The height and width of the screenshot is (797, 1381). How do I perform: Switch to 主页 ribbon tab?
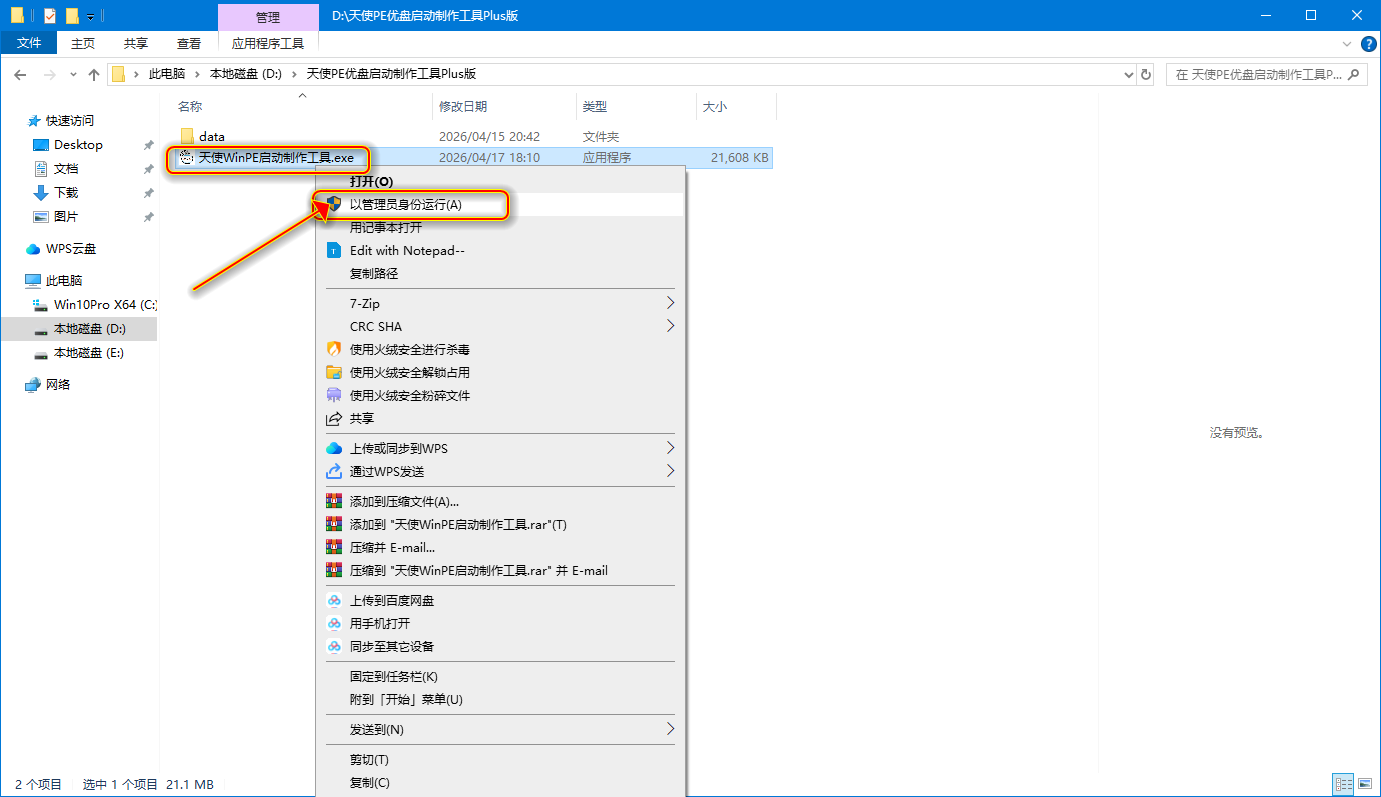(83, 43)
